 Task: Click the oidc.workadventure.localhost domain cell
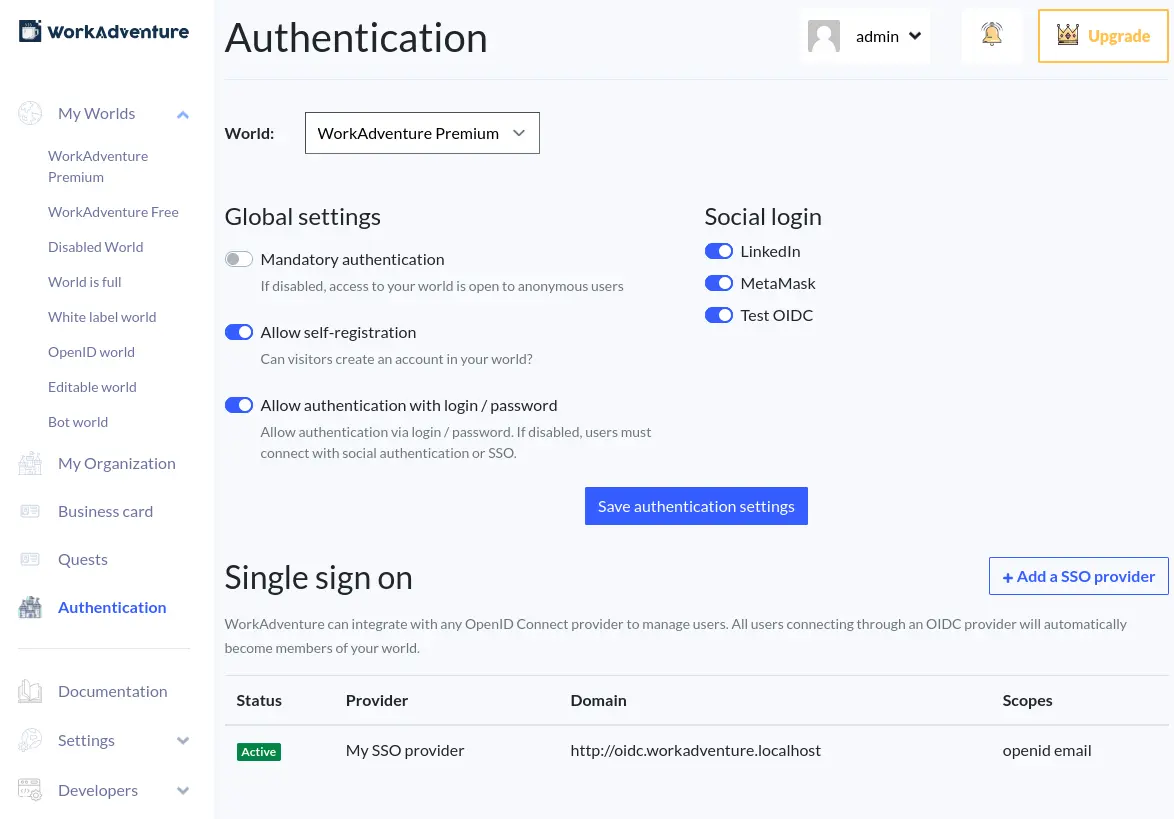pos(696,750)
